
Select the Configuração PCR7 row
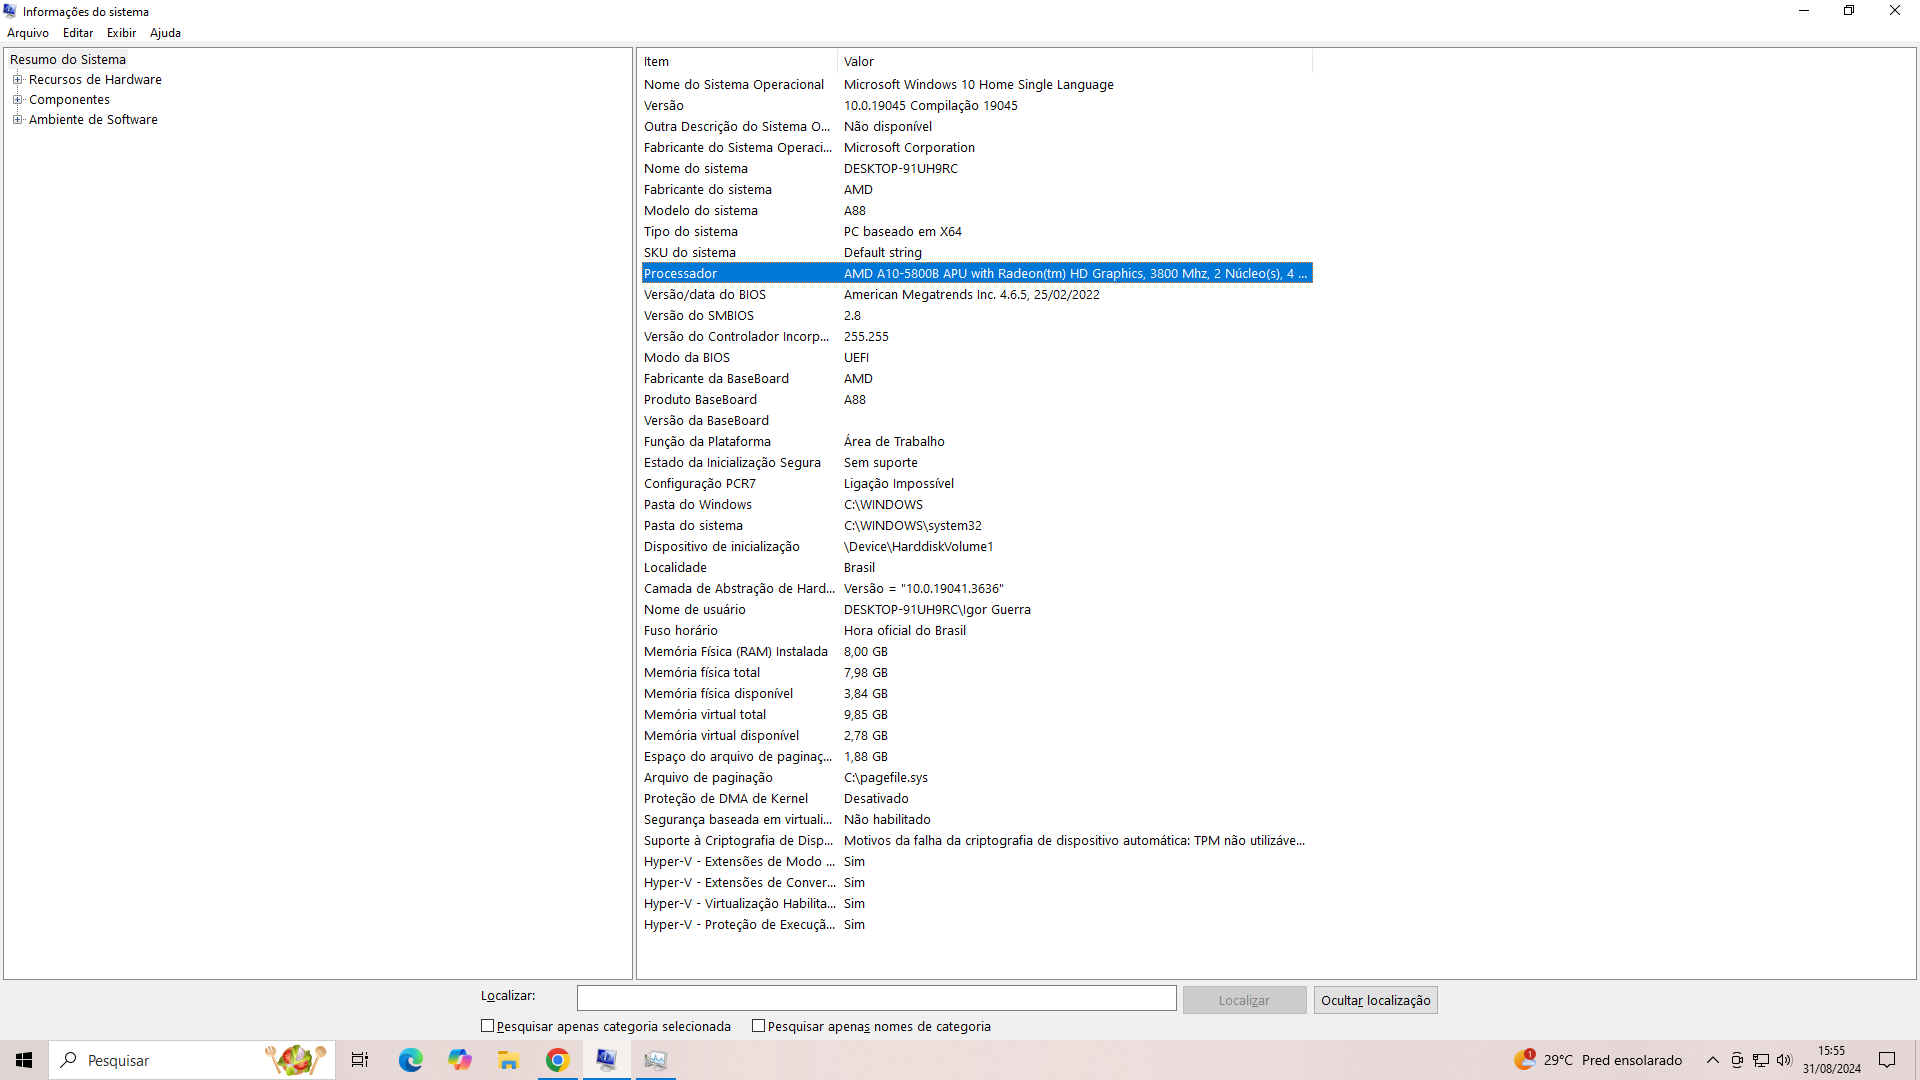[976, 484]
